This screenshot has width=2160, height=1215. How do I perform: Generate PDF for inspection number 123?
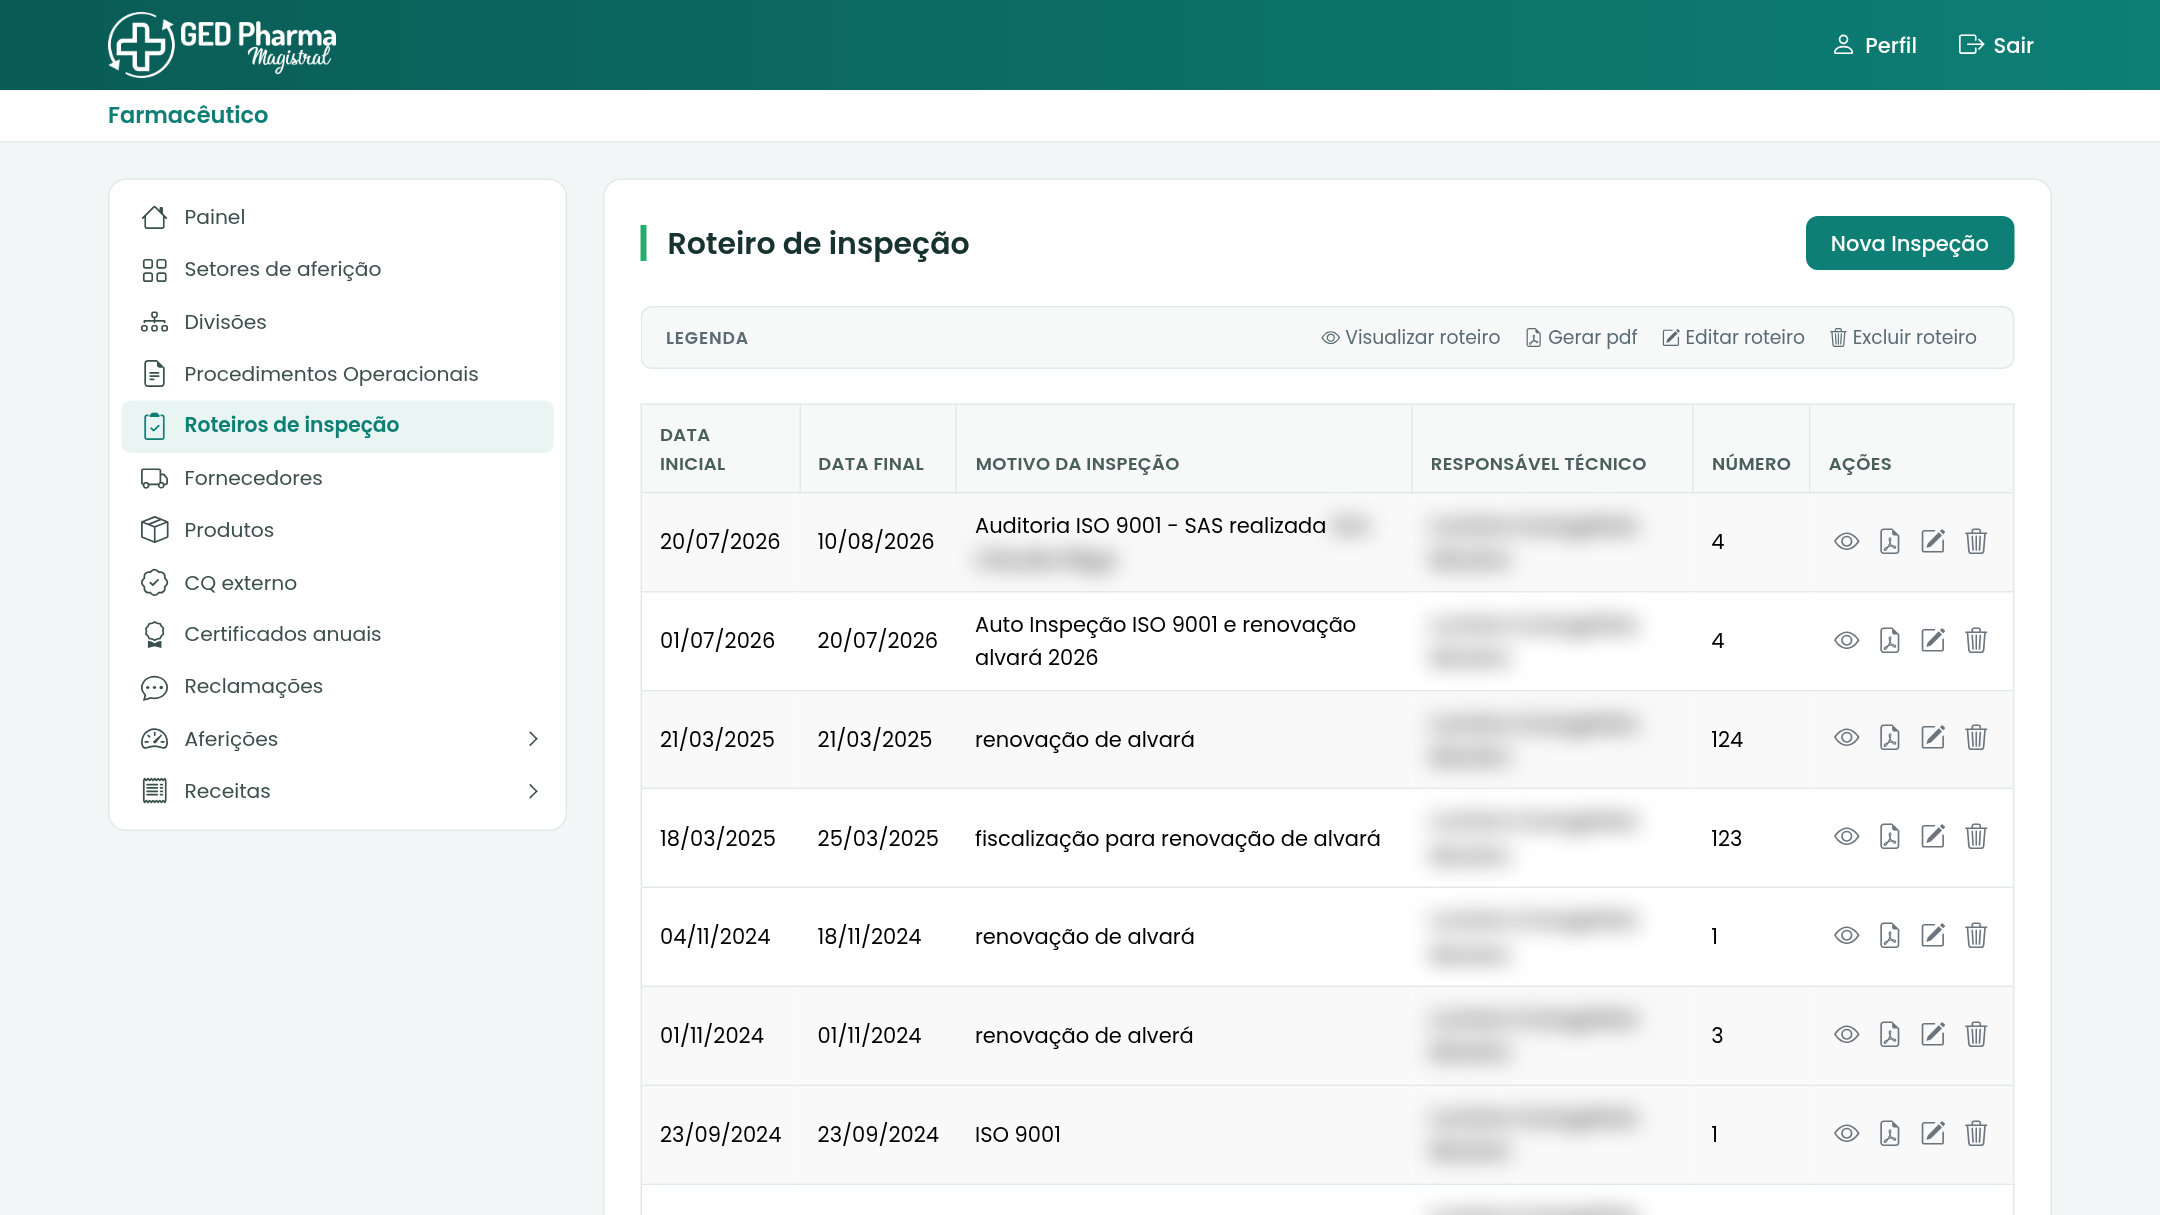point(1889,837)
